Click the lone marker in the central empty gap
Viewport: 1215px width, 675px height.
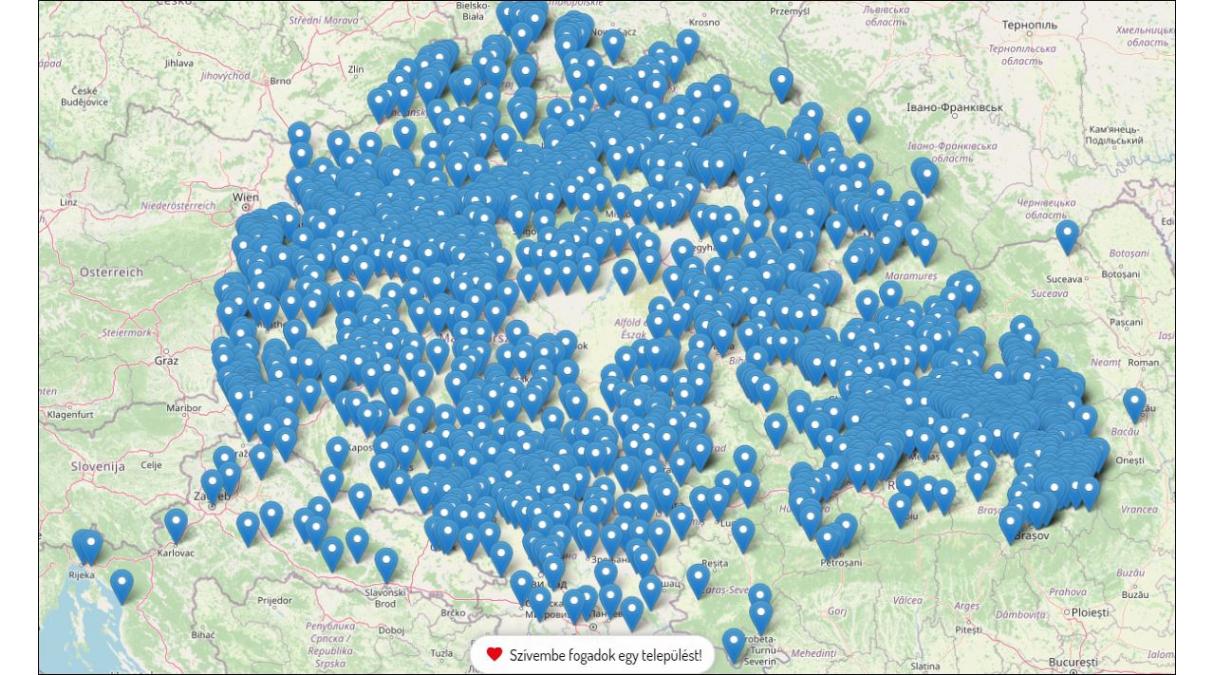point(625,274)
